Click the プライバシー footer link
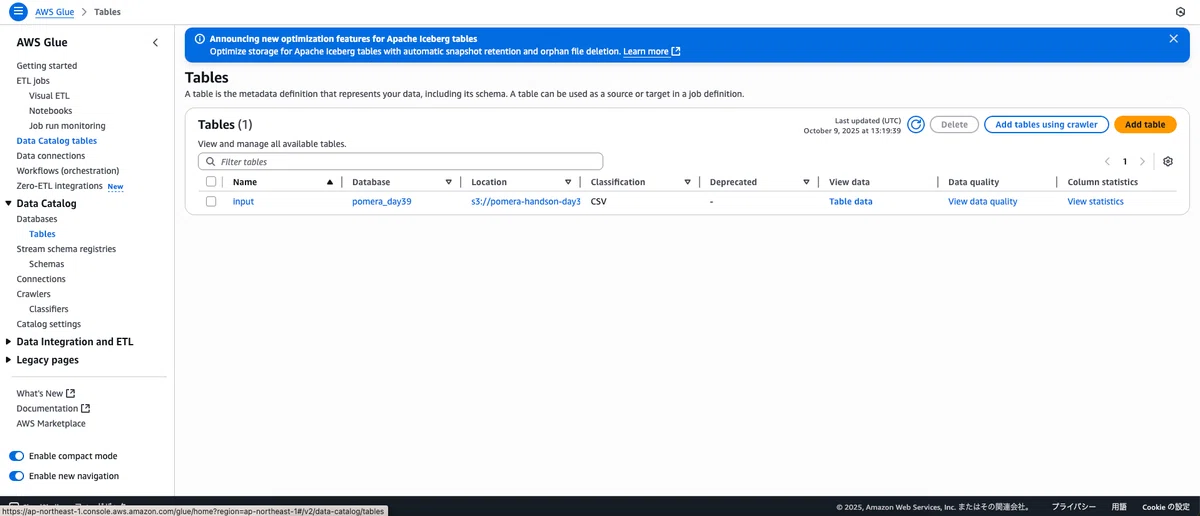The image size is (1200, 516). point(1074,507)
